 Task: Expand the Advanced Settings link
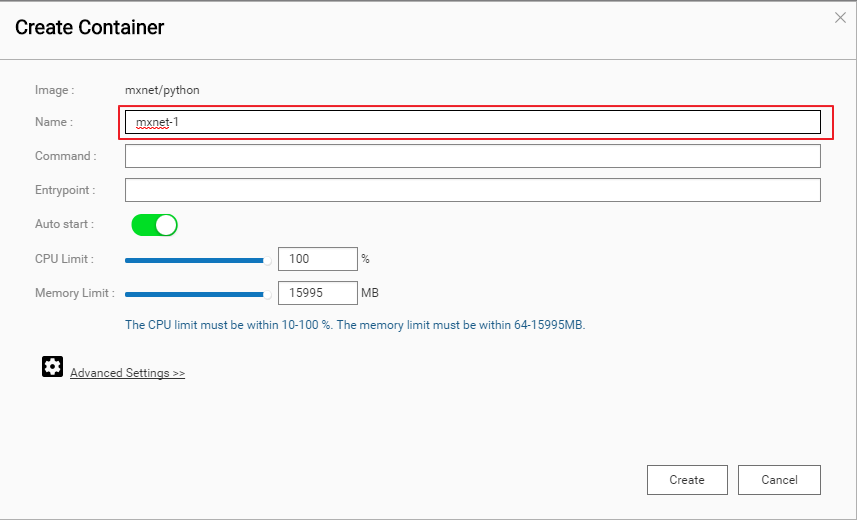[127, 373]
